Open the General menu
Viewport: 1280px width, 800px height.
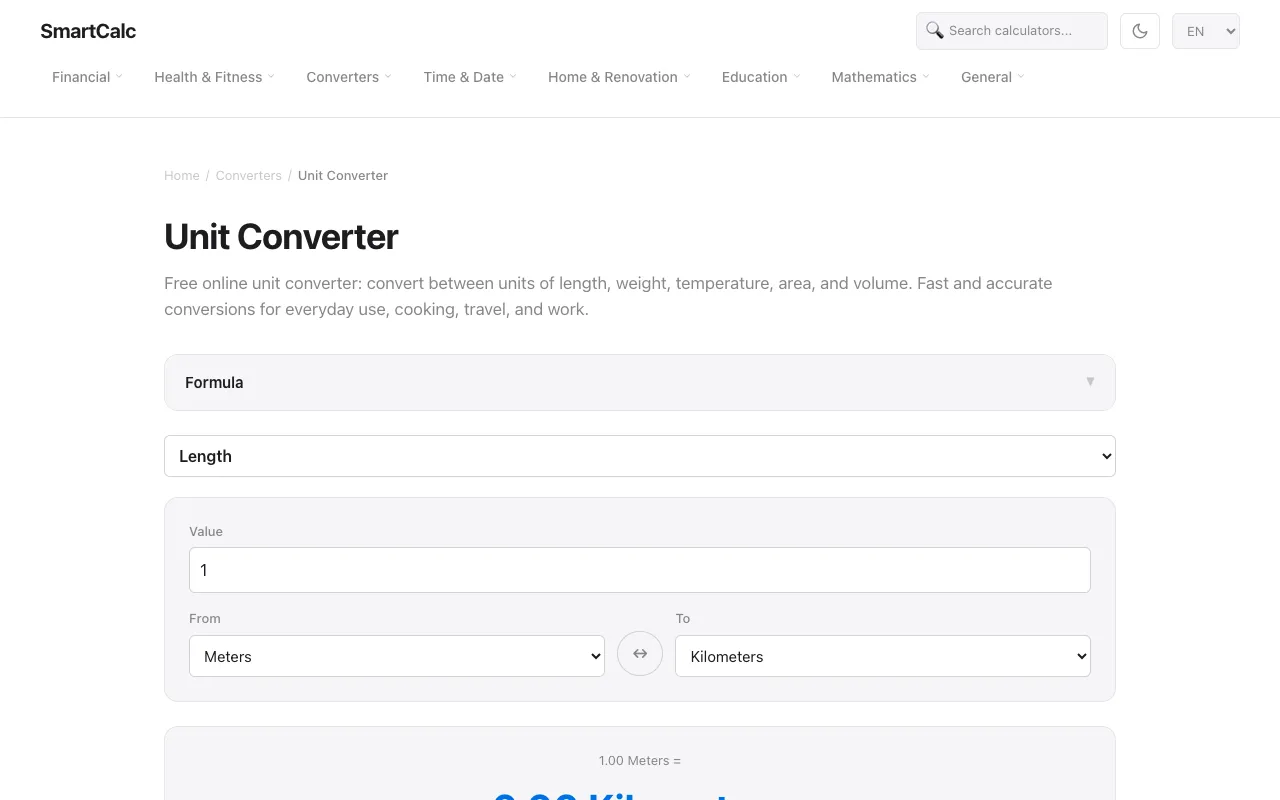[993, 77]
